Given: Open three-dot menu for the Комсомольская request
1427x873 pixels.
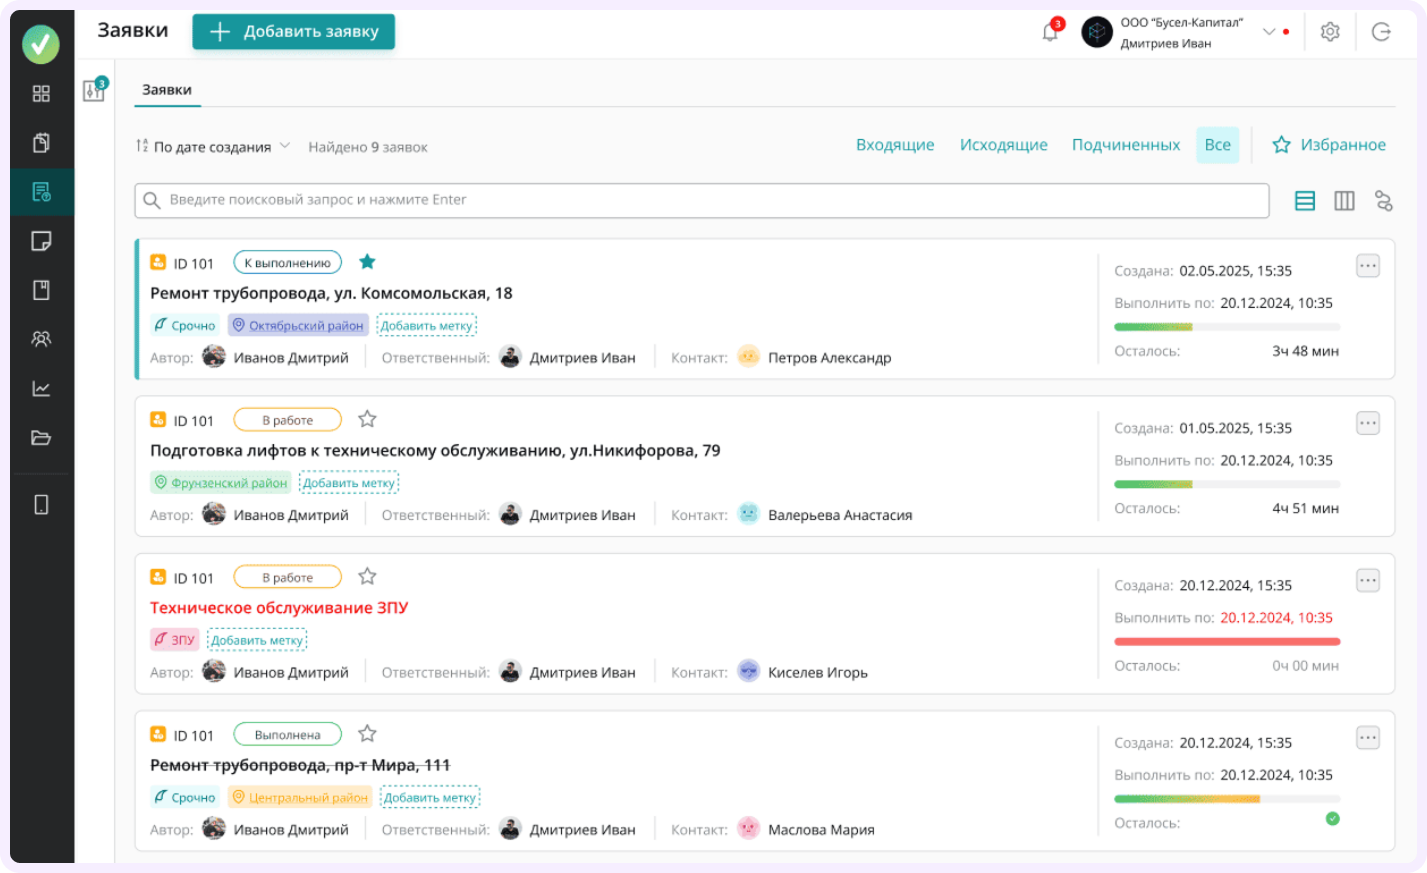Looking at the screenshot, I should (1368, 266).
